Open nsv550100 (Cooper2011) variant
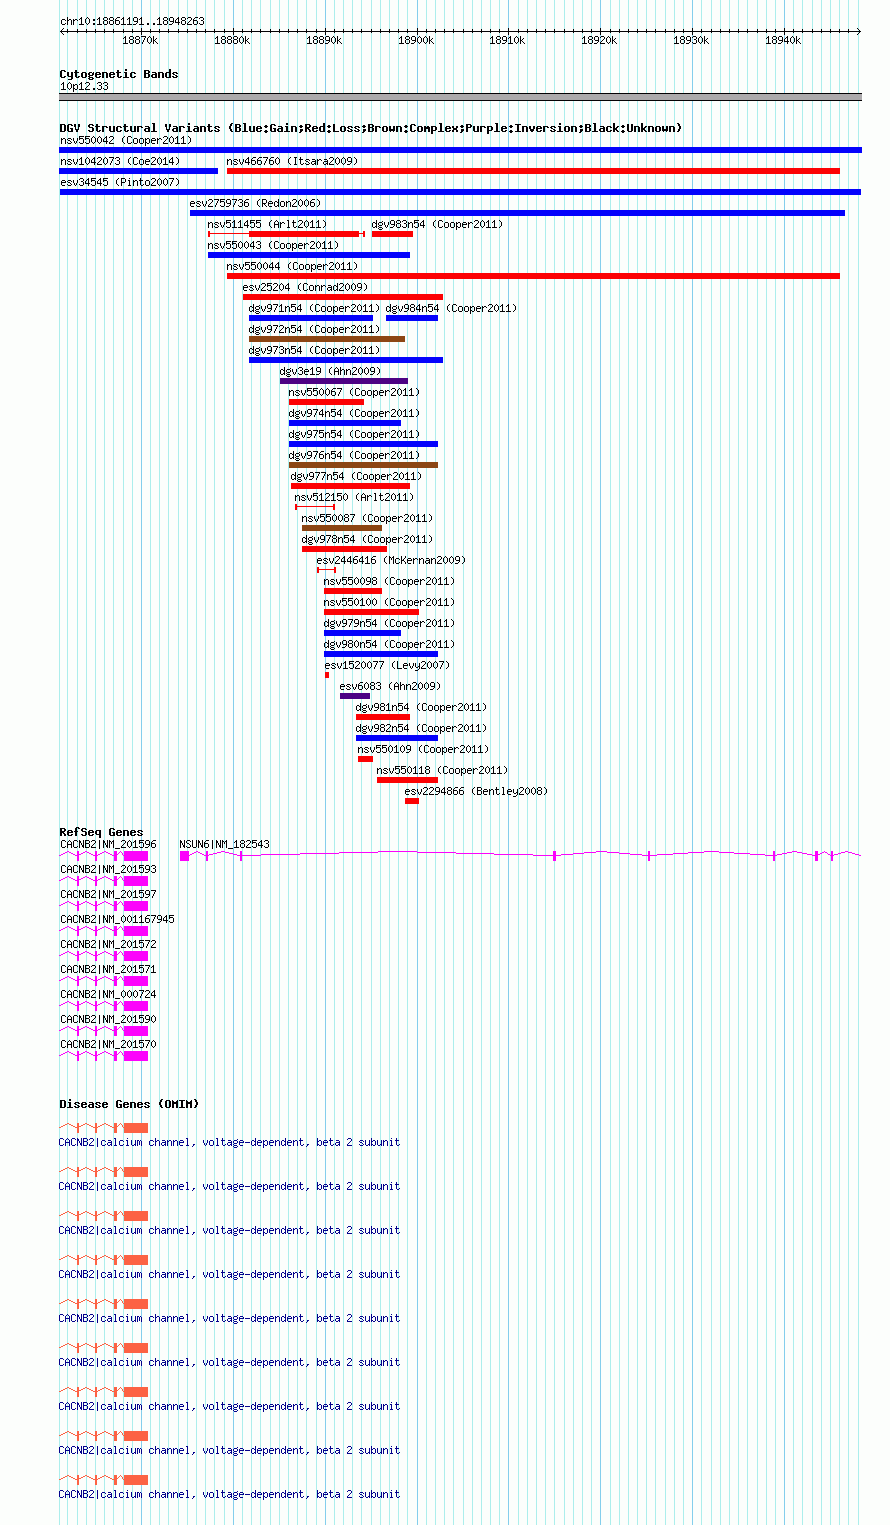Viewport: 890px width, 1525px height. pos(371,612)
